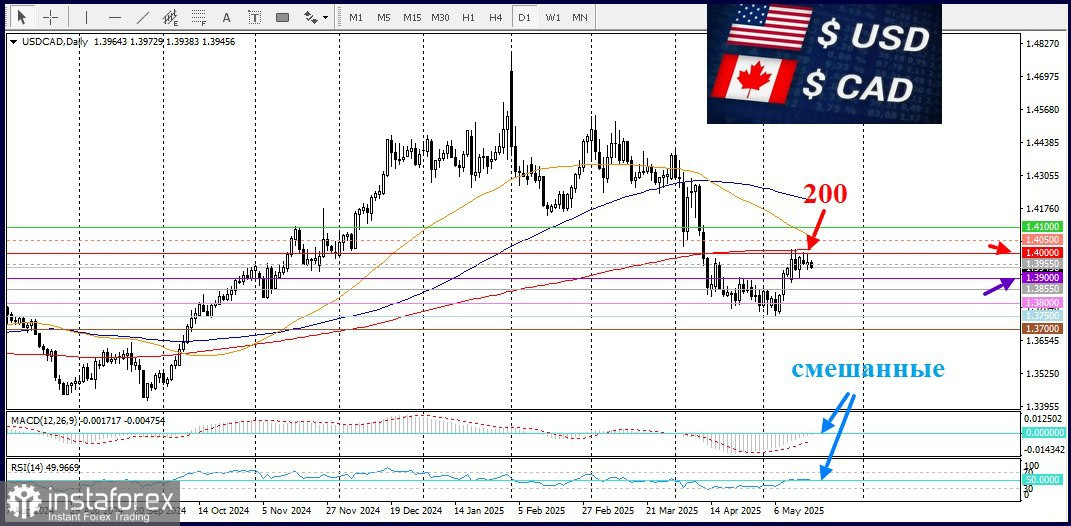The width and height of the screenshot is (1071, 526).
Task: Select the cursor arrow tool
Action: (x=21, y=16)
